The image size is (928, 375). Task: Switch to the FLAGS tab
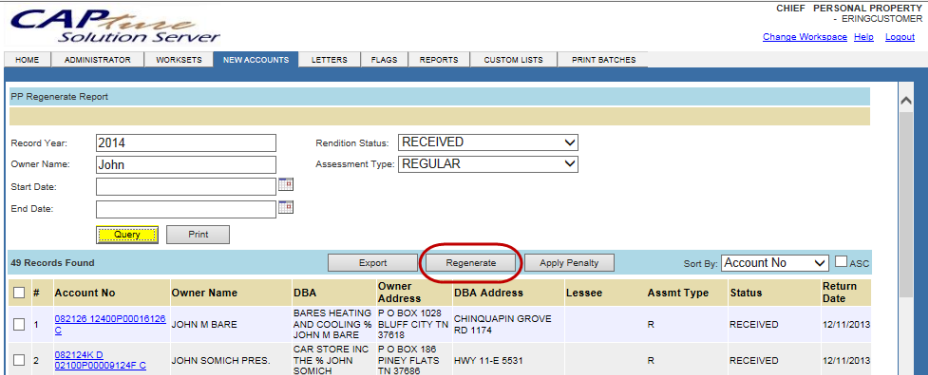tap(384, 60)
